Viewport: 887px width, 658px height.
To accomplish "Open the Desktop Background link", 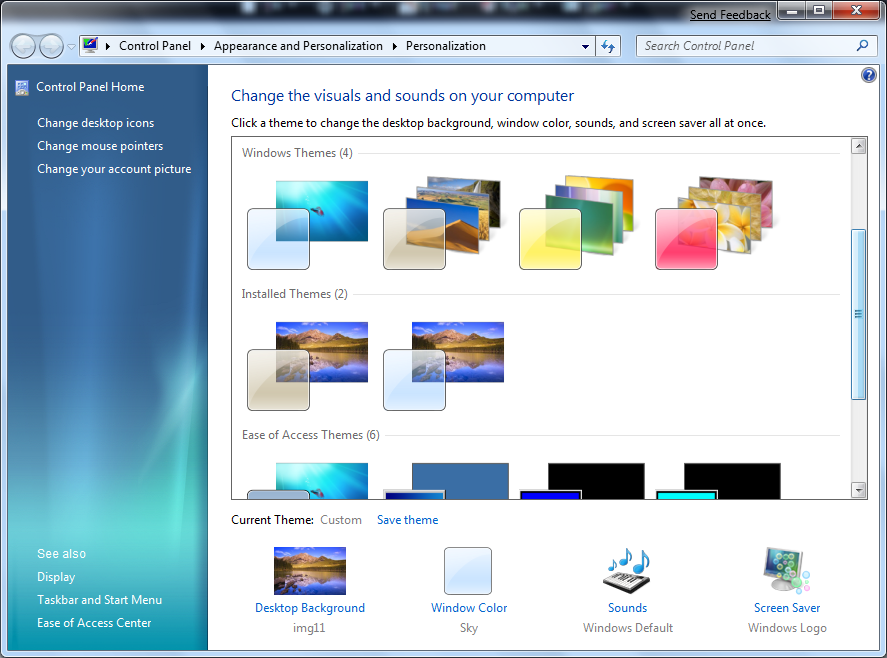I will 310,608.
